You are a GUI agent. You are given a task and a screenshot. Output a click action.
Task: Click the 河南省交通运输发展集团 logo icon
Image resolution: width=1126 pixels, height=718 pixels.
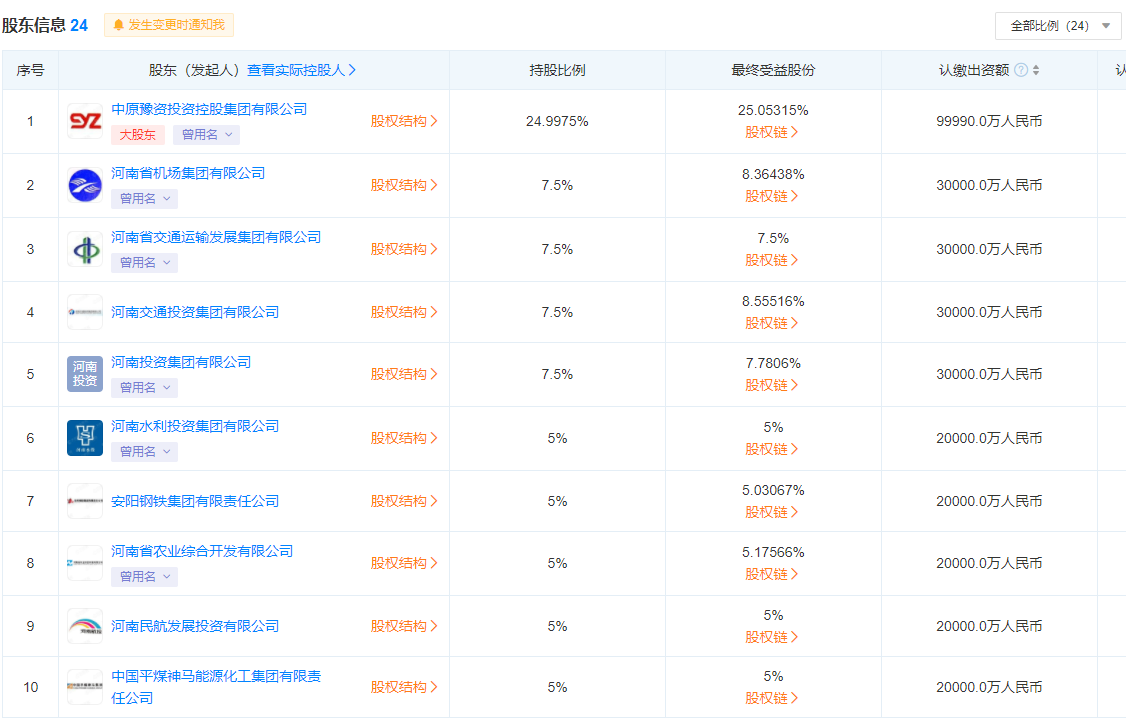pos(85,249)
